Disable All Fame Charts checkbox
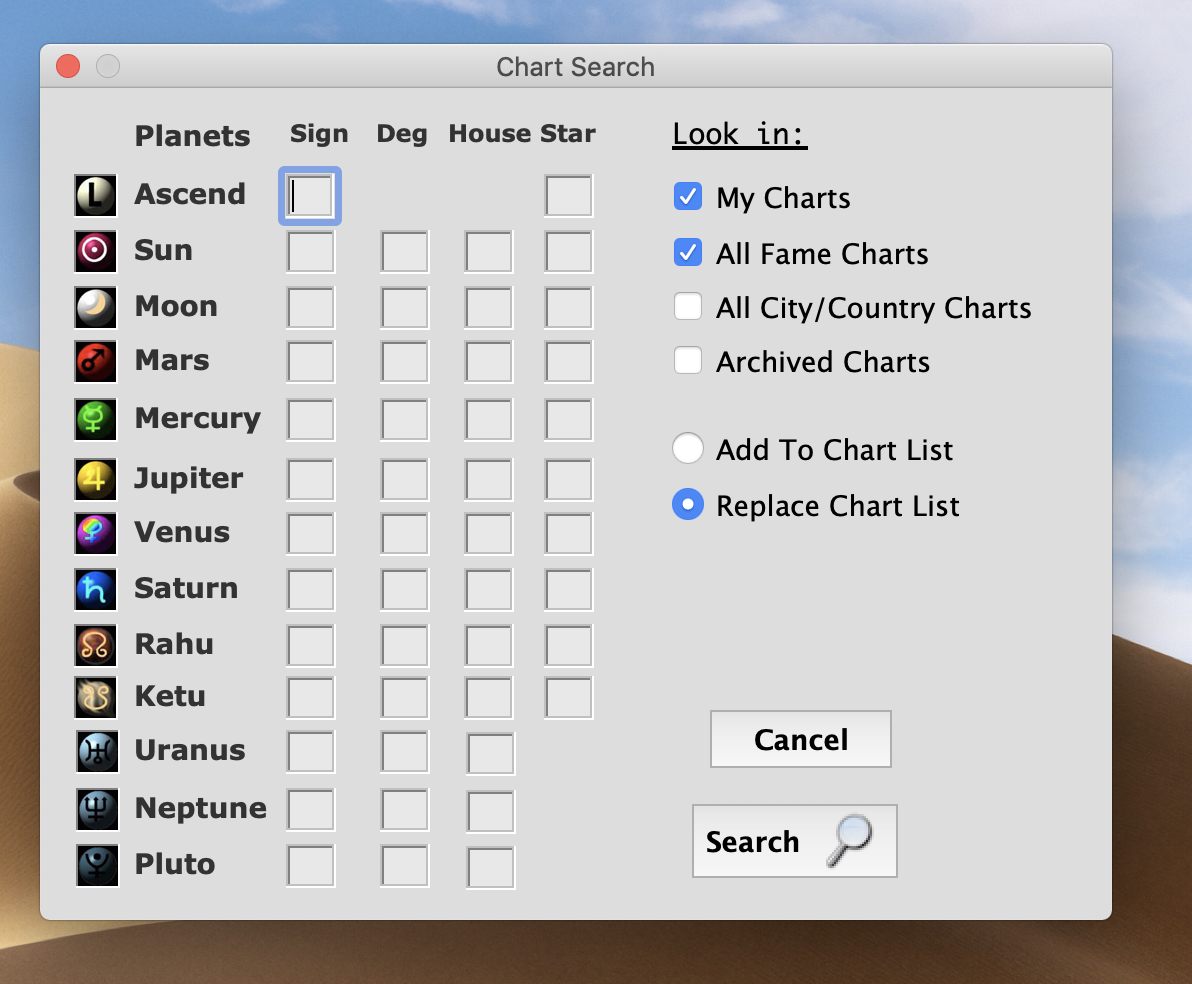1192x984 pixels. (688, 253)
